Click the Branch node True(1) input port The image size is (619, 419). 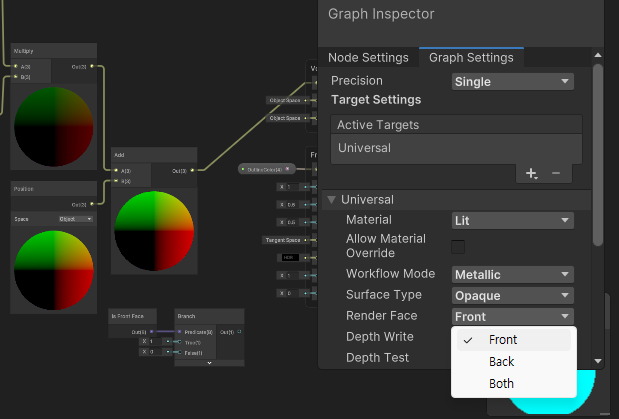pos(180,342)
